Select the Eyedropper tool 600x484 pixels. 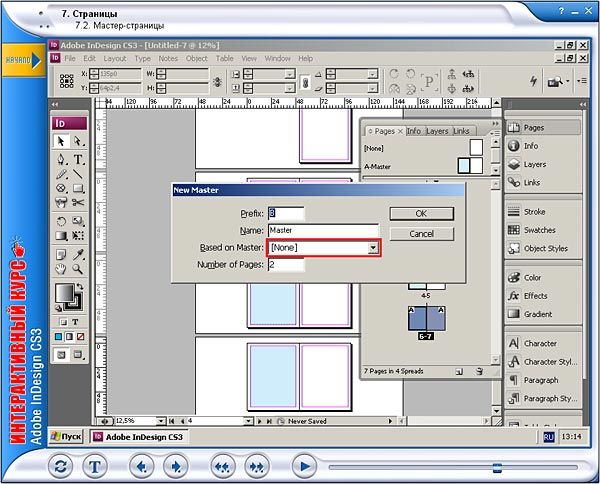(x=78, y=254)
